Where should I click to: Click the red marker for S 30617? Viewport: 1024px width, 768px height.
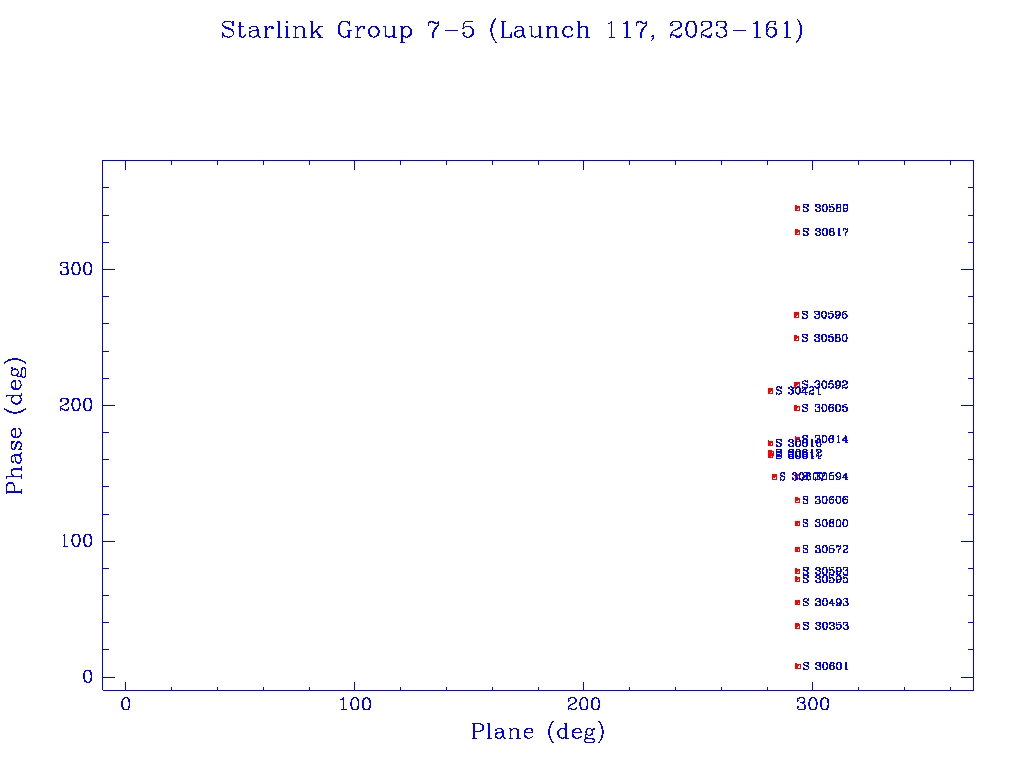[797, 232]
